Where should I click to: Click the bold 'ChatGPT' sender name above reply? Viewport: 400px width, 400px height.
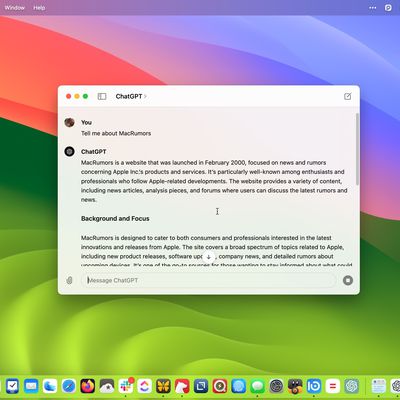coord(94,152)
